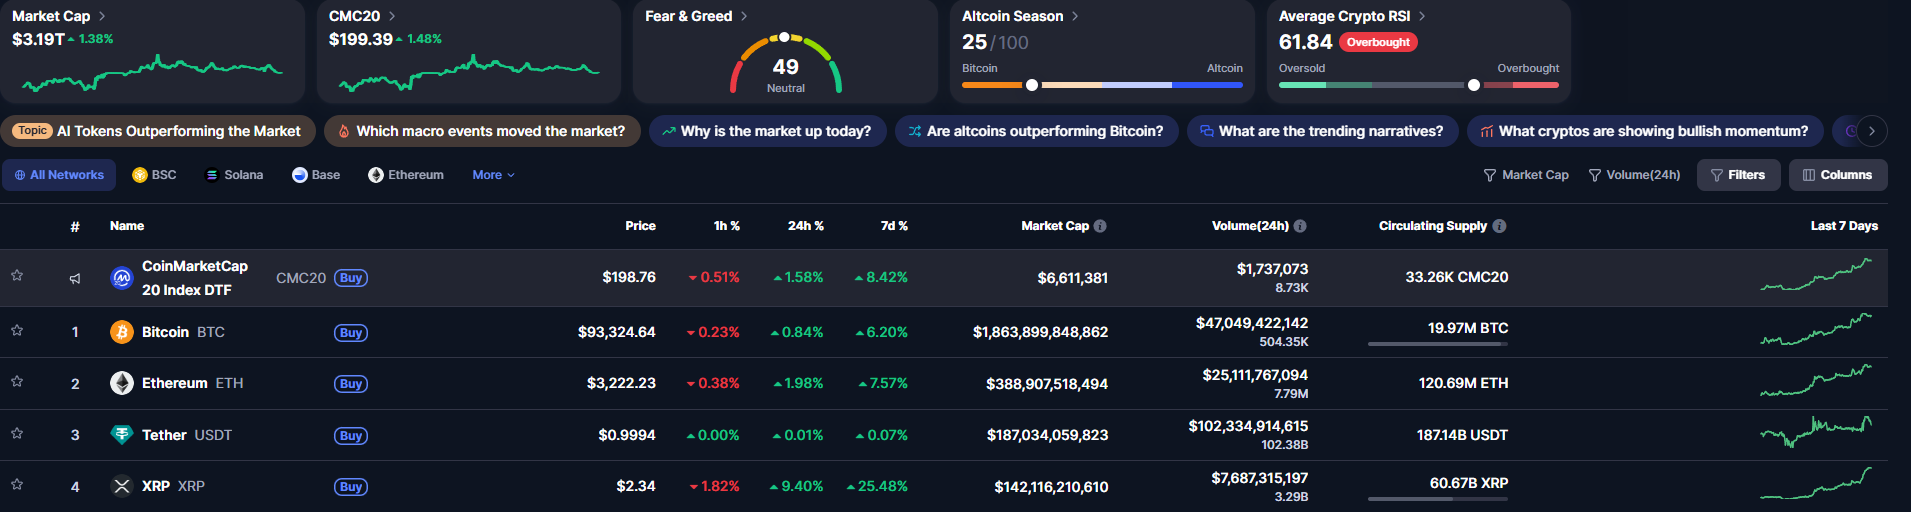Open the Market Cap card chevron
The image size is (1911, 512).
[x=102, y=16]
